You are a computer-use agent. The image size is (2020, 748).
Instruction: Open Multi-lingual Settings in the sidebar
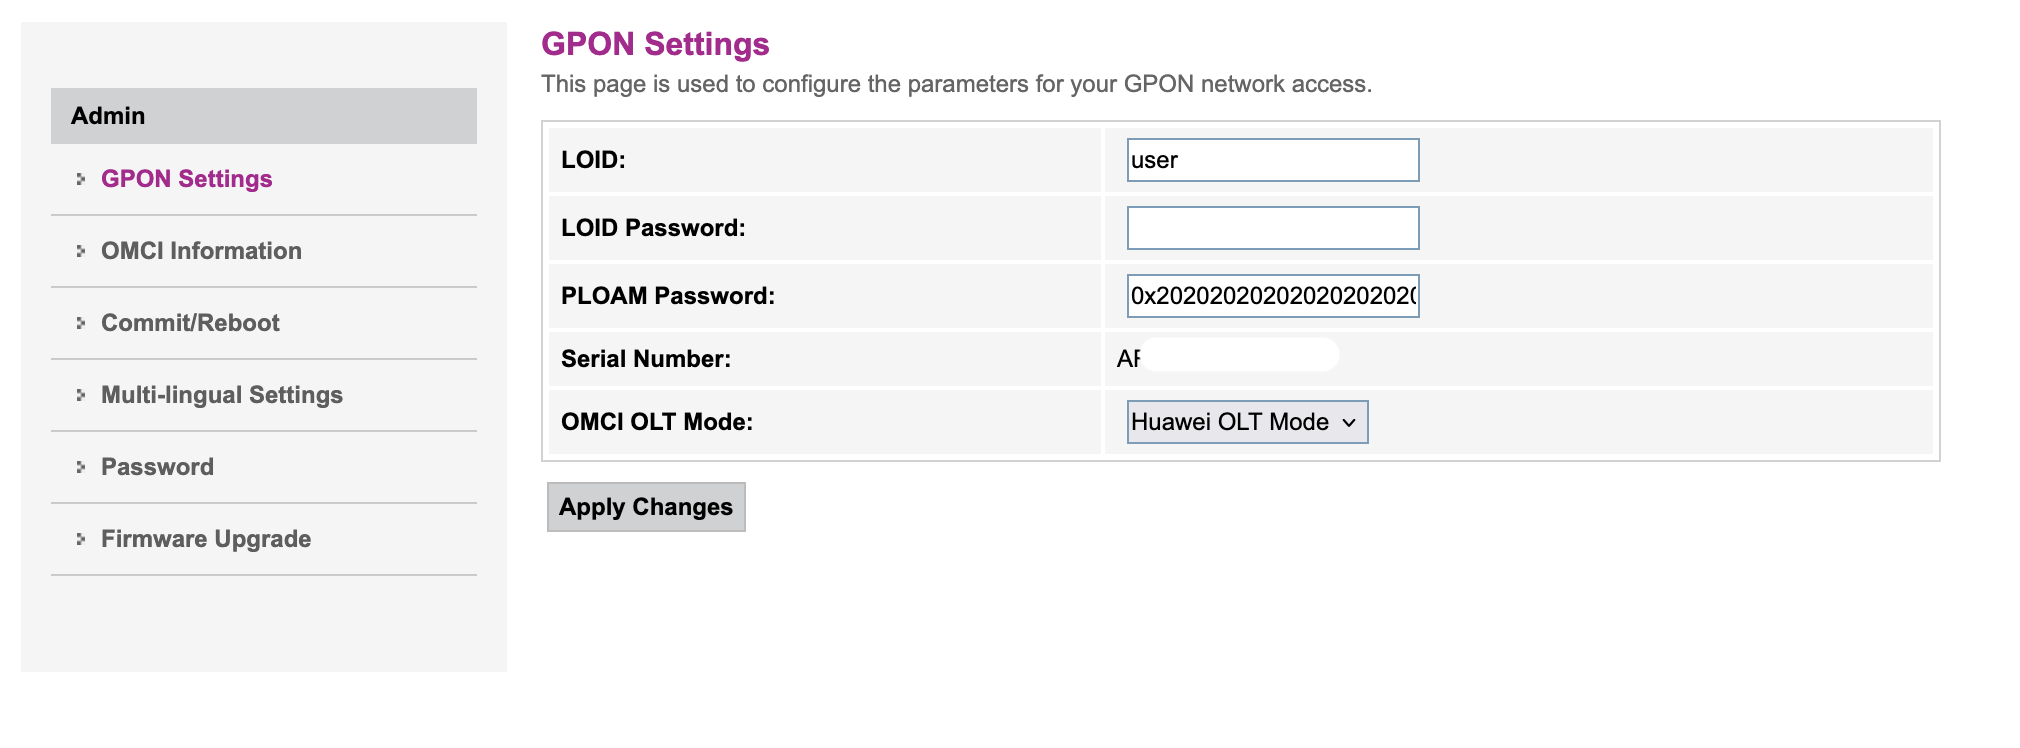point(221,395)
